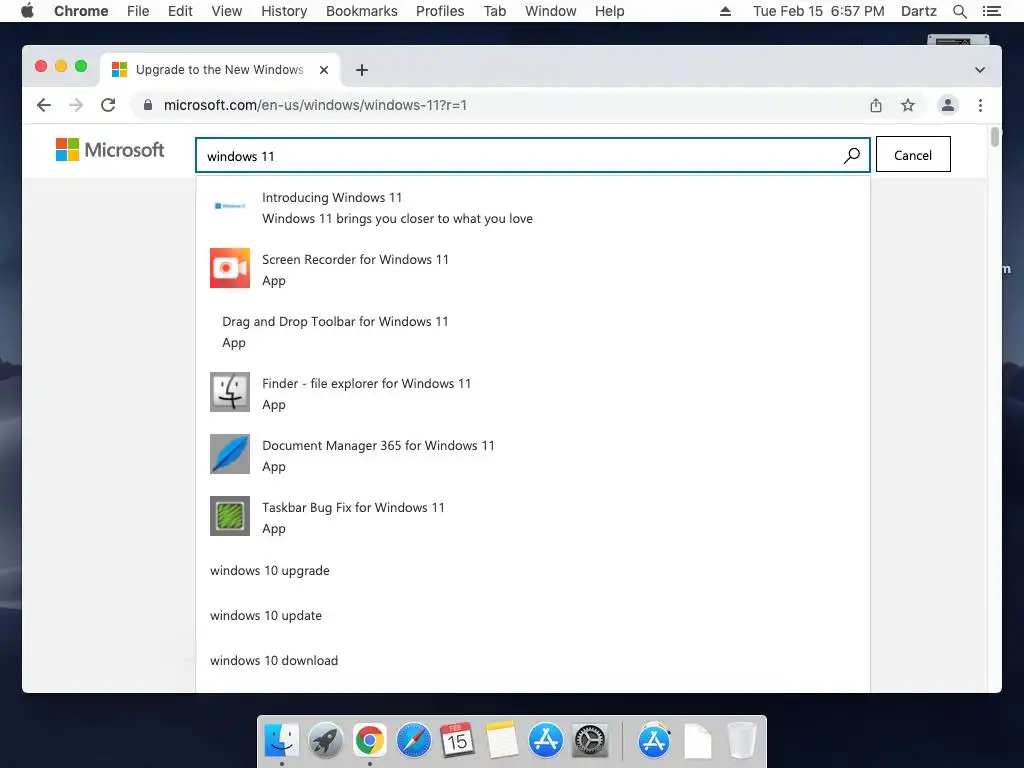The height and width of the screenshot is (768, 1024).
Task: Click the padlock site info icon
Action: (148, 105)
